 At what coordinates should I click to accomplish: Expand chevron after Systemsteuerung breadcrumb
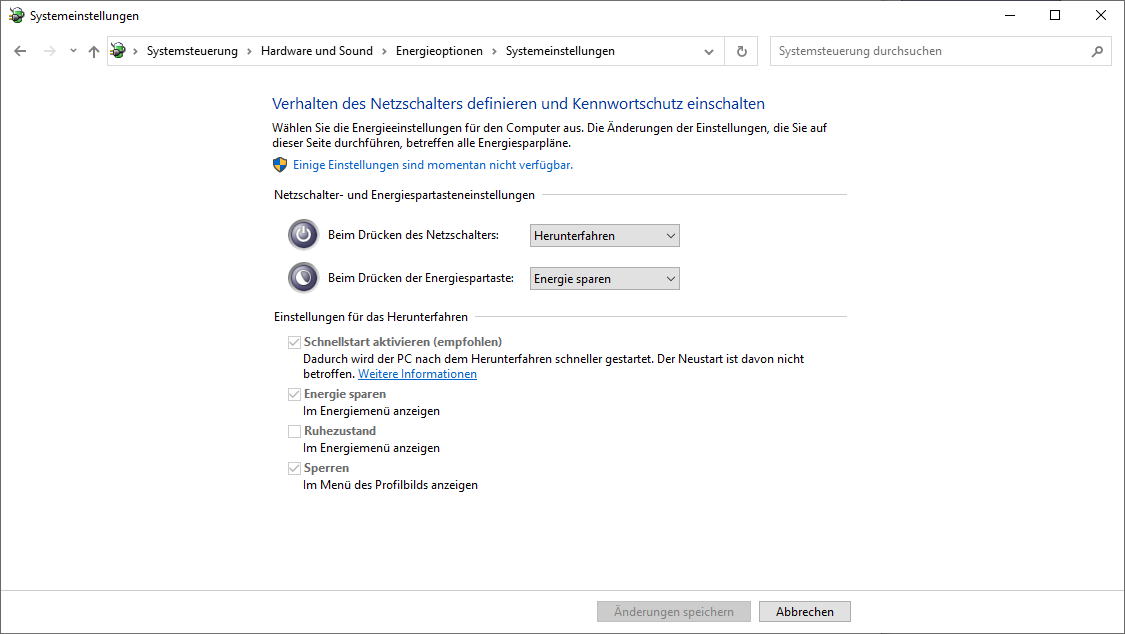(x=249, y=52)
